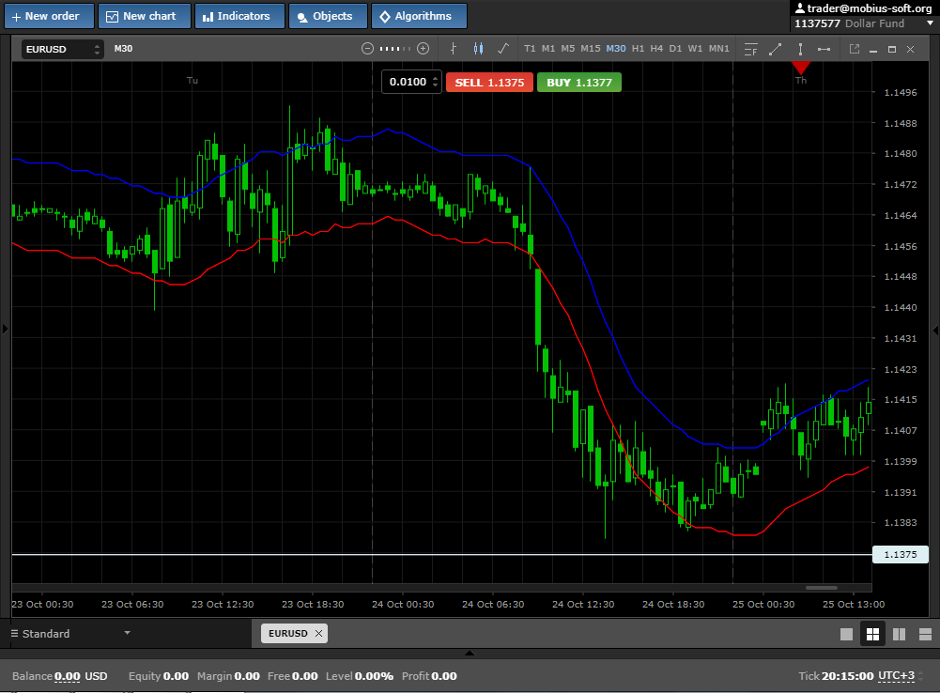Close the EURUSD chart panel

coord(911,50)
